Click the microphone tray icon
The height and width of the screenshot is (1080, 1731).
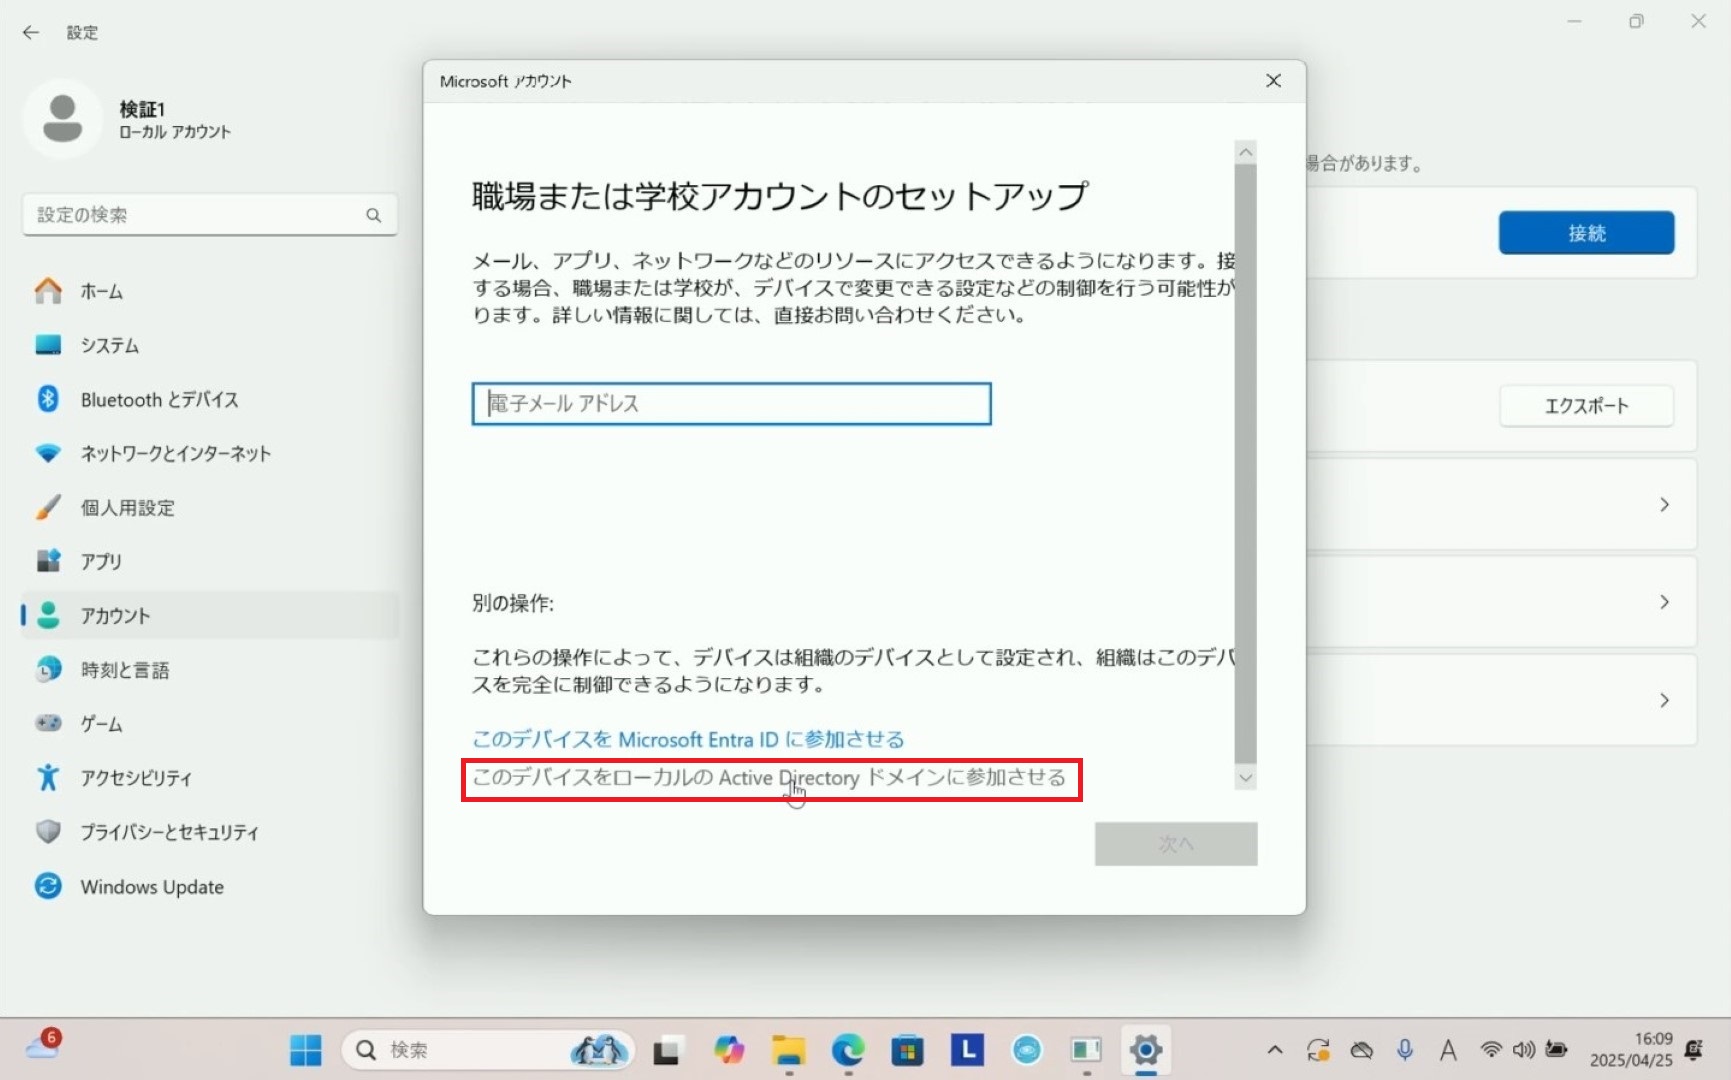(1405, 1050)
